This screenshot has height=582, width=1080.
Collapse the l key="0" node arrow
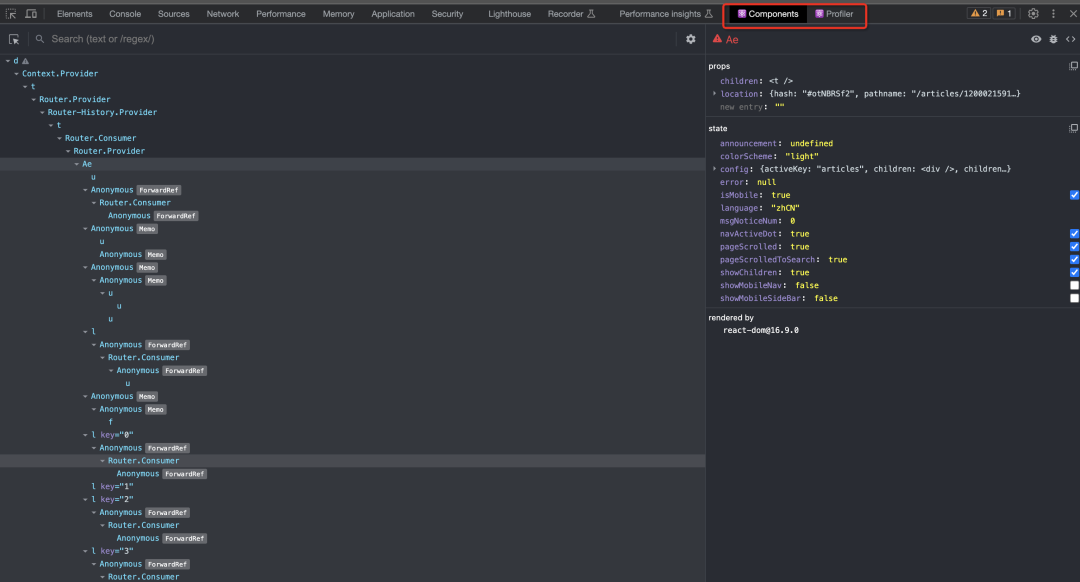click(x=85, y=435)
